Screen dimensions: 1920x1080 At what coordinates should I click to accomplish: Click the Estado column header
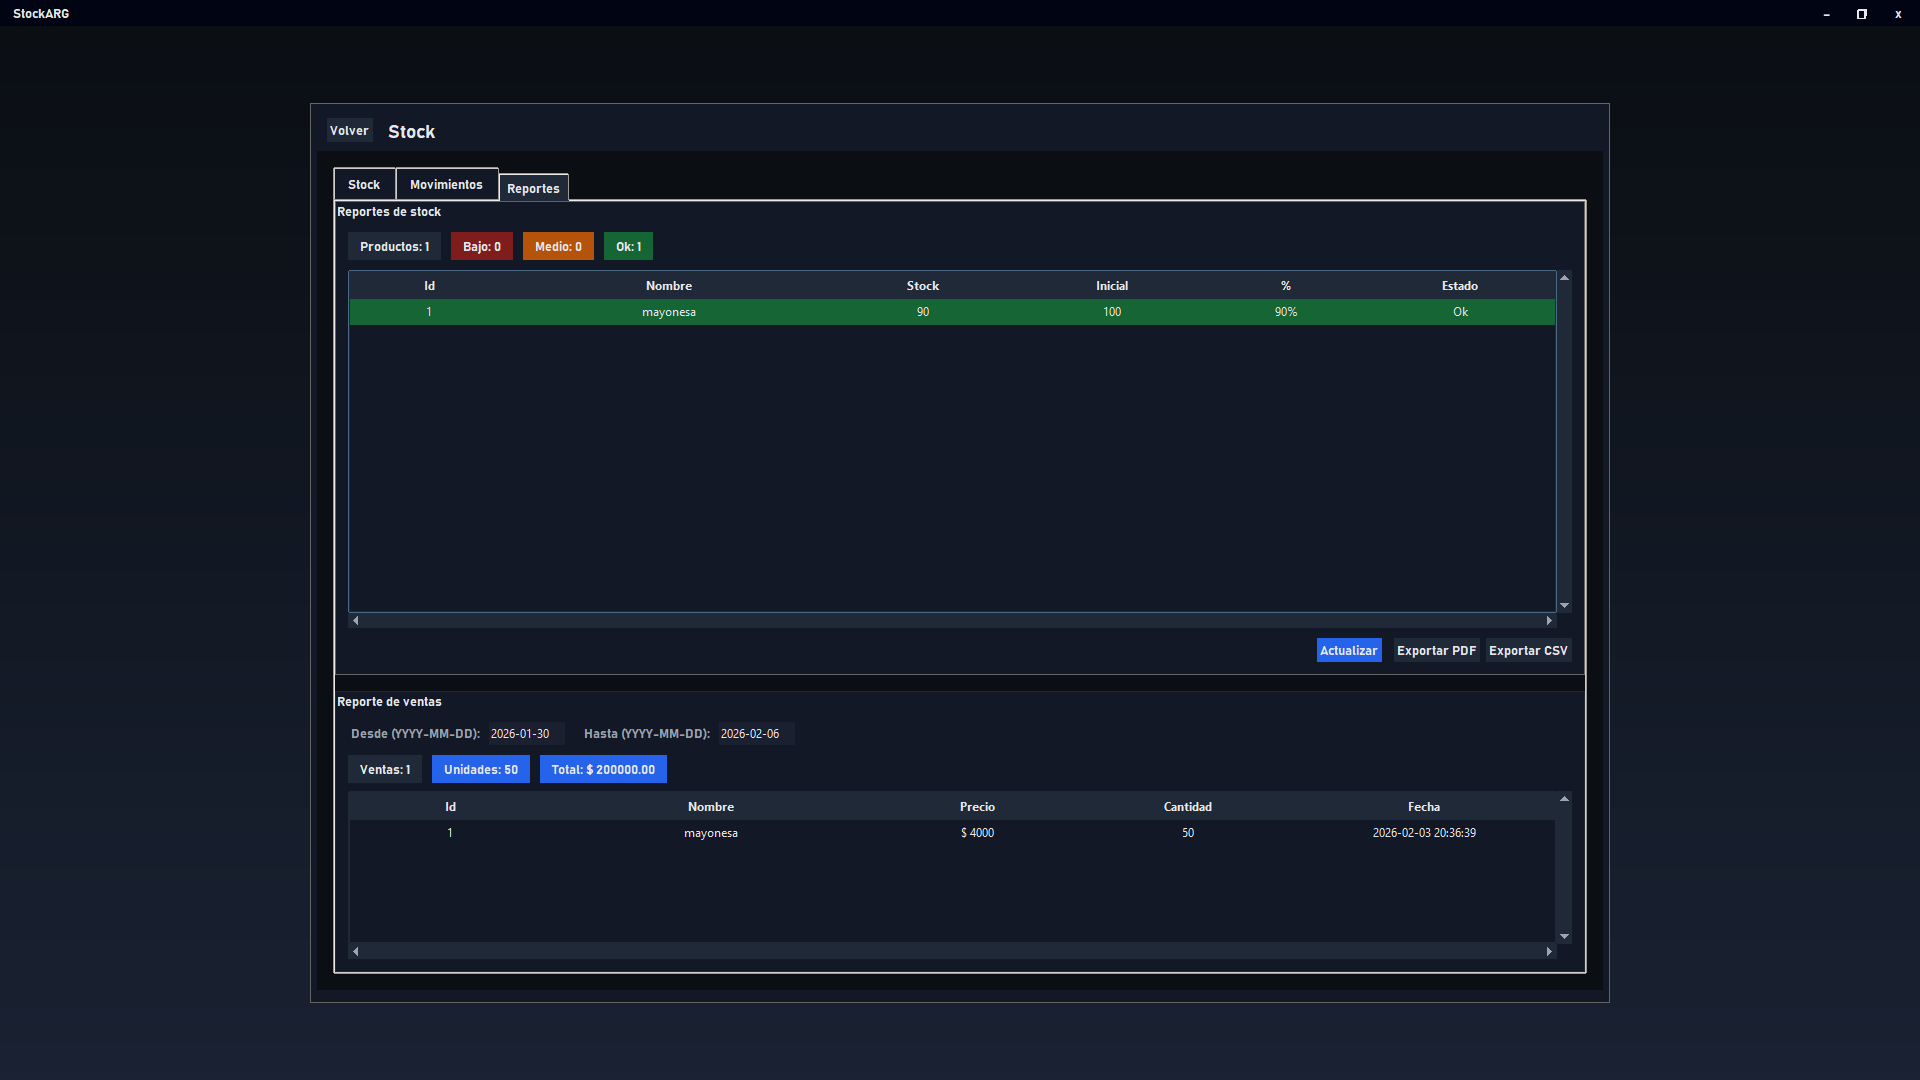pos(1459,286)
